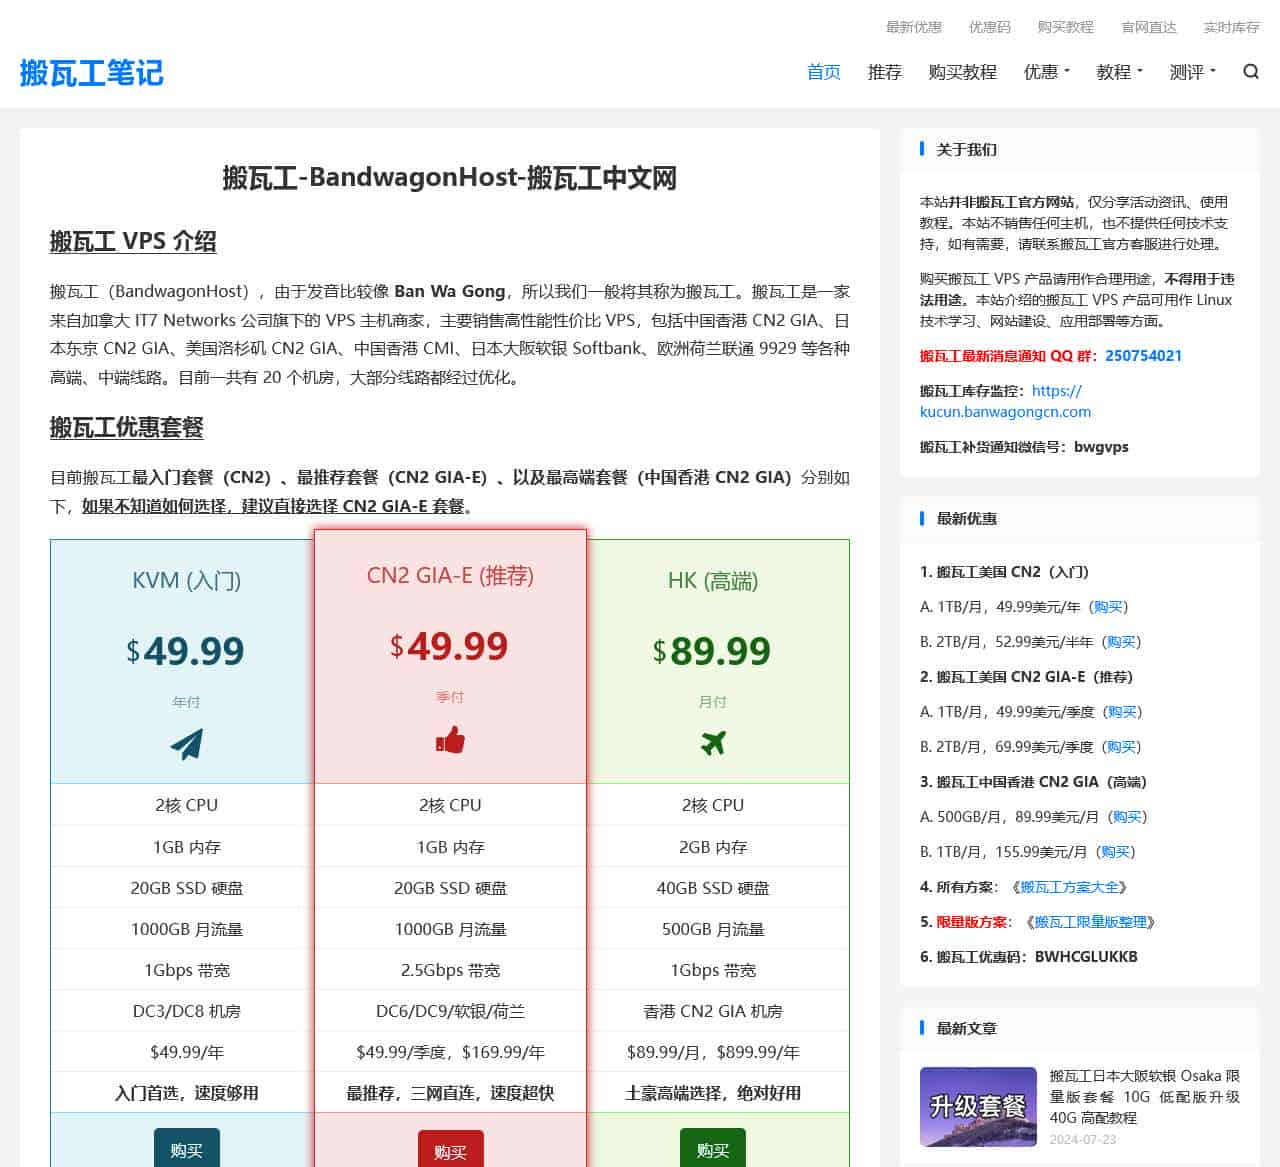1280x1167 pixels.
Task: Switch to the 首页 menu item
Action: [x=823, y=71]
